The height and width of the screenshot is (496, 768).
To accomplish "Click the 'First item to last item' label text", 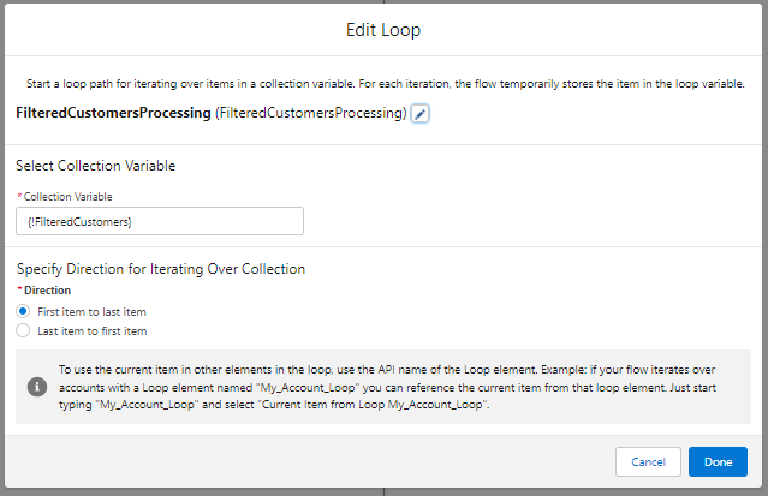I will pyautogui.click(x=92, y=312).
